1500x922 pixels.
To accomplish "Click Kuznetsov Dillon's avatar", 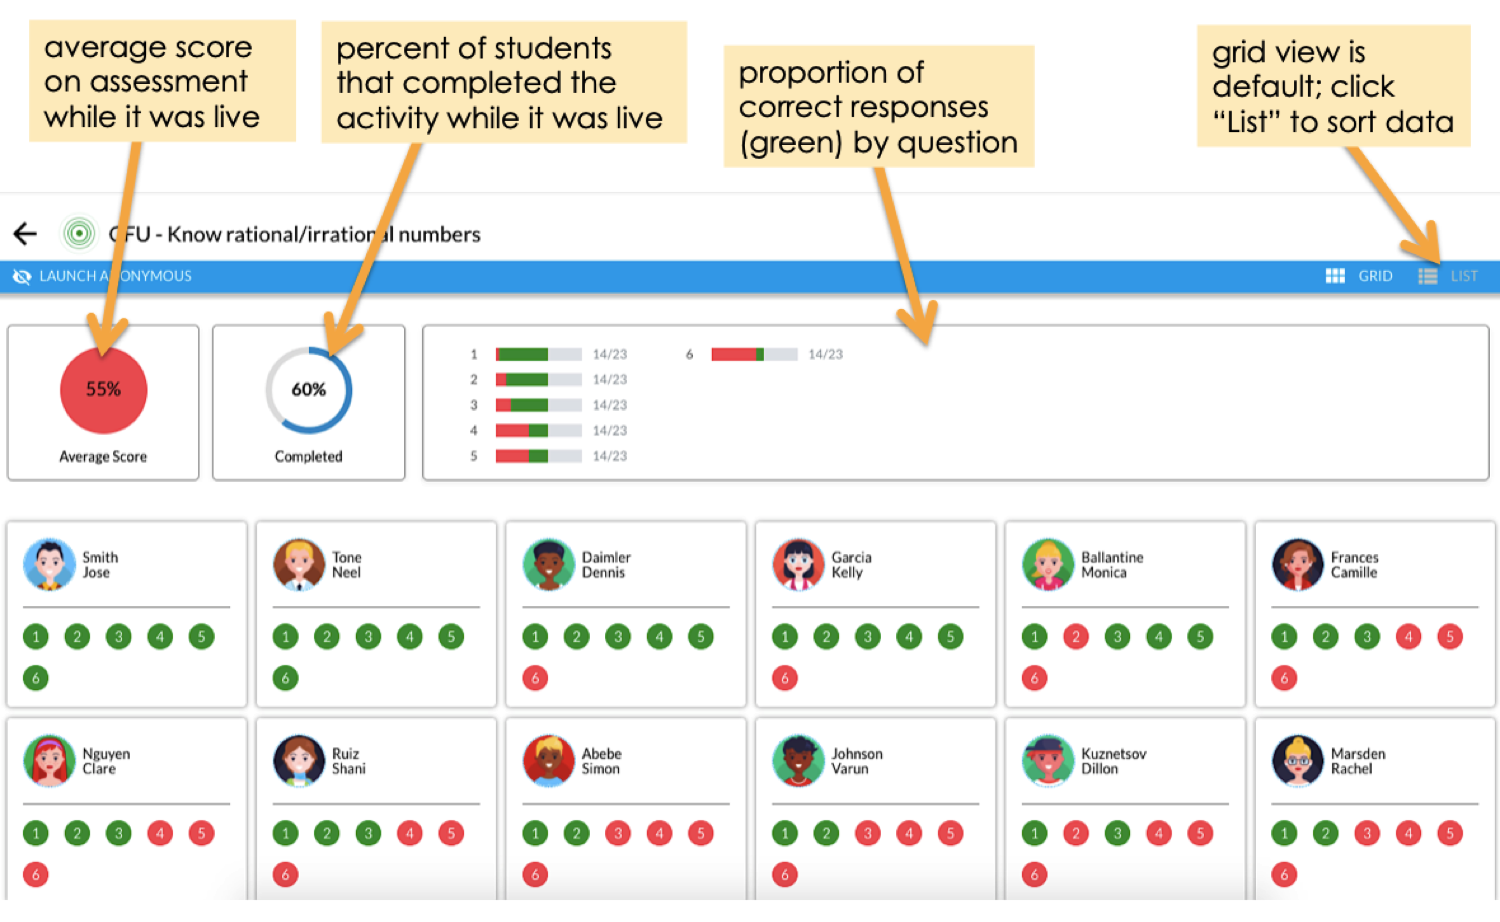I will (x=1048, y=760).
